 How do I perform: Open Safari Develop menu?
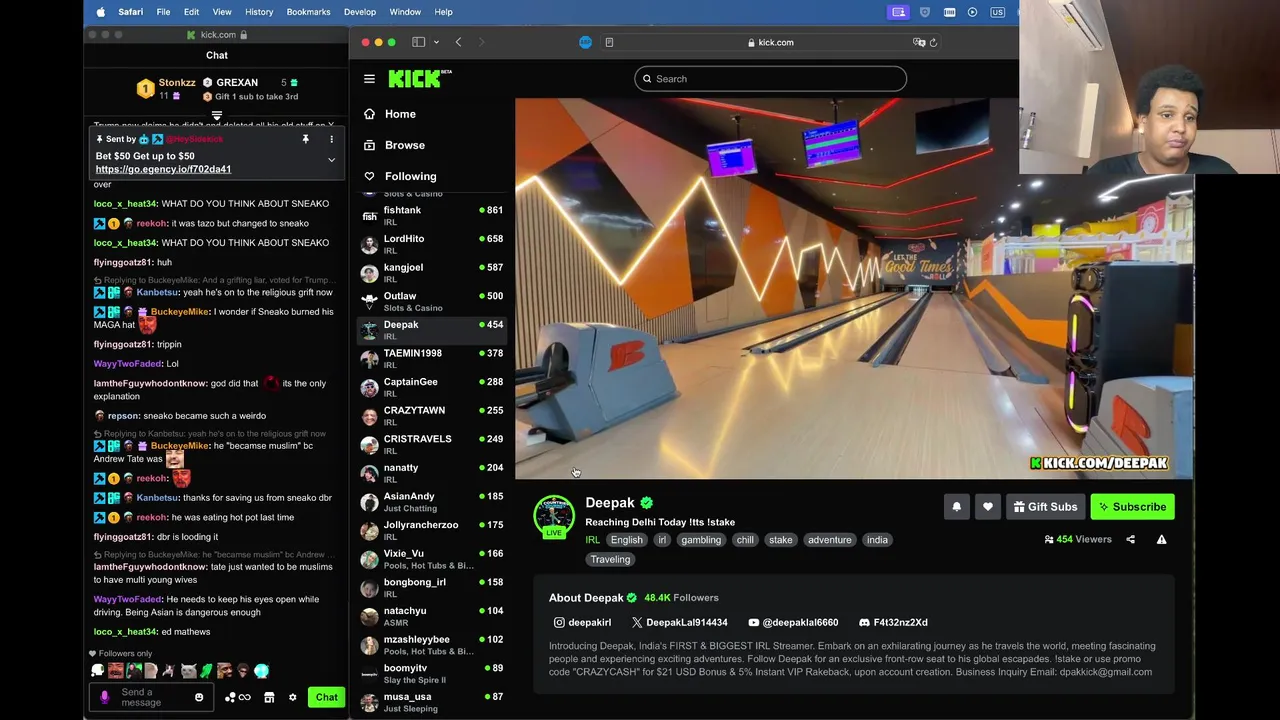[360, 12]
